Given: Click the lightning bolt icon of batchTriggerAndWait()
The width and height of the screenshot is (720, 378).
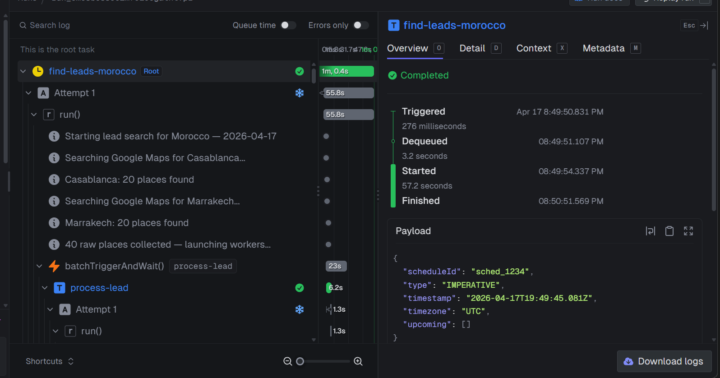Looking at the screenshot, I should [54, 266].
